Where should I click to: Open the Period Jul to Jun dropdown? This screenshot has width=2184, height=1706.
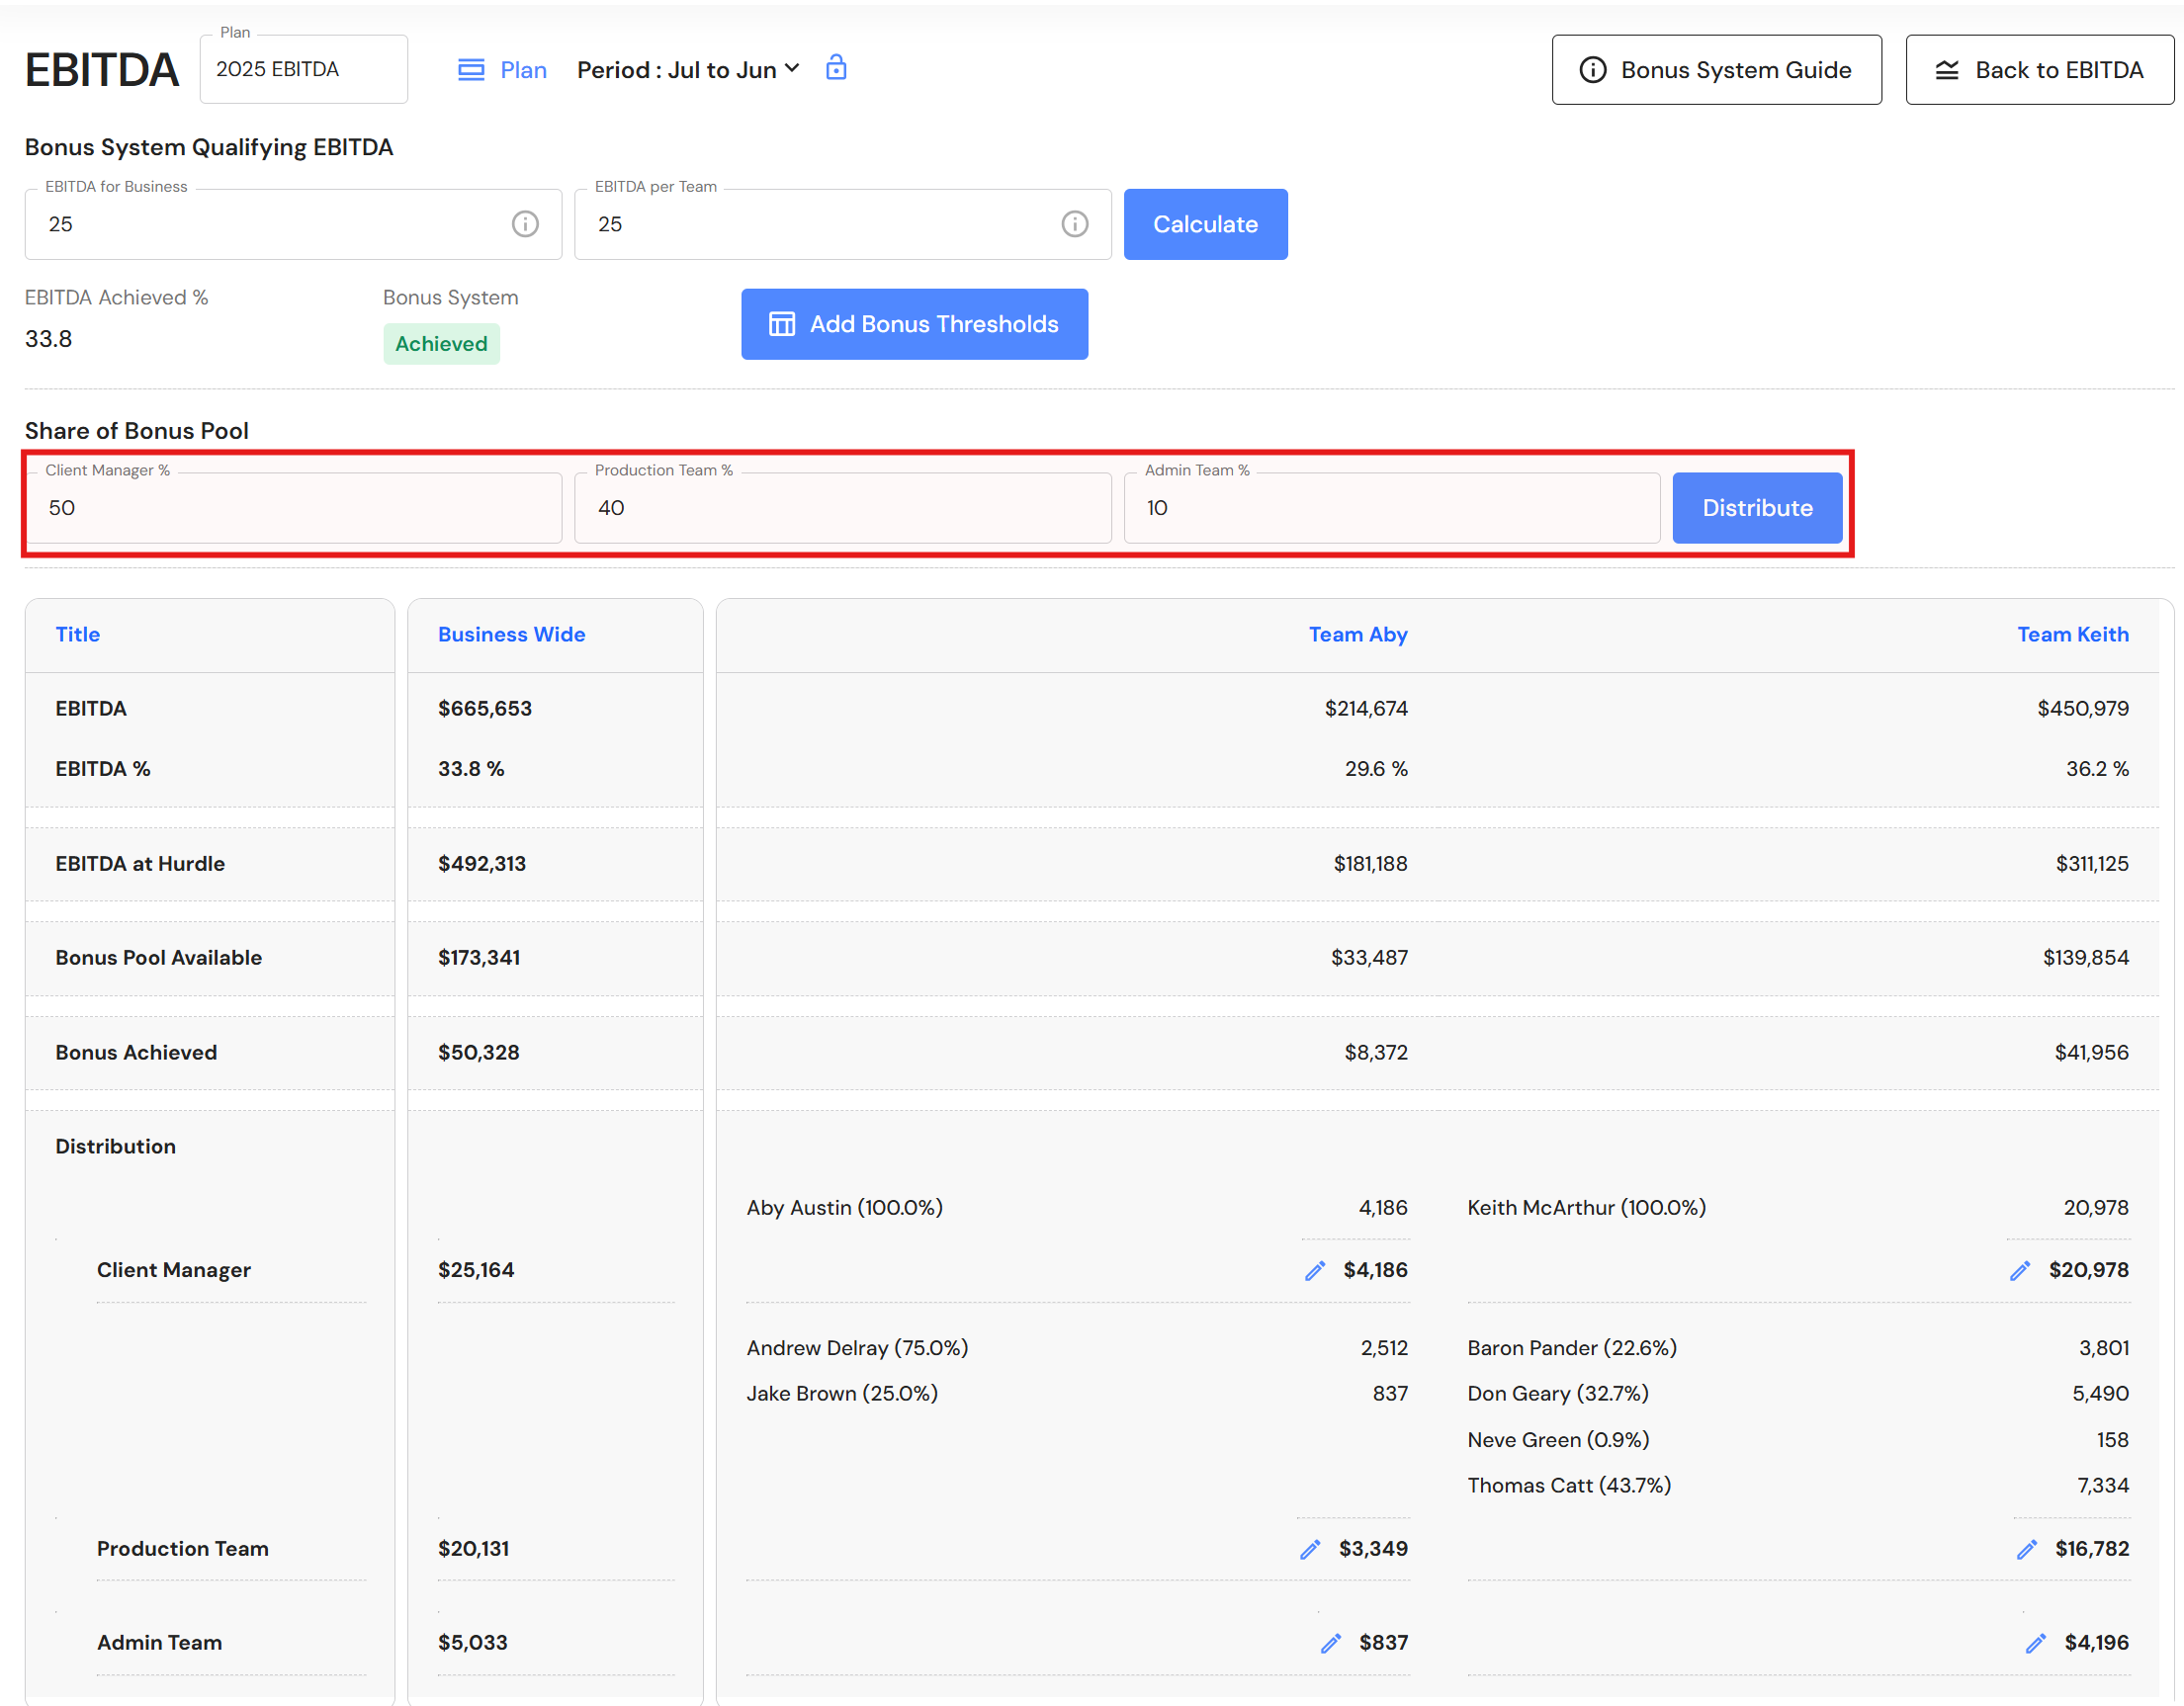tap(688, 70)
